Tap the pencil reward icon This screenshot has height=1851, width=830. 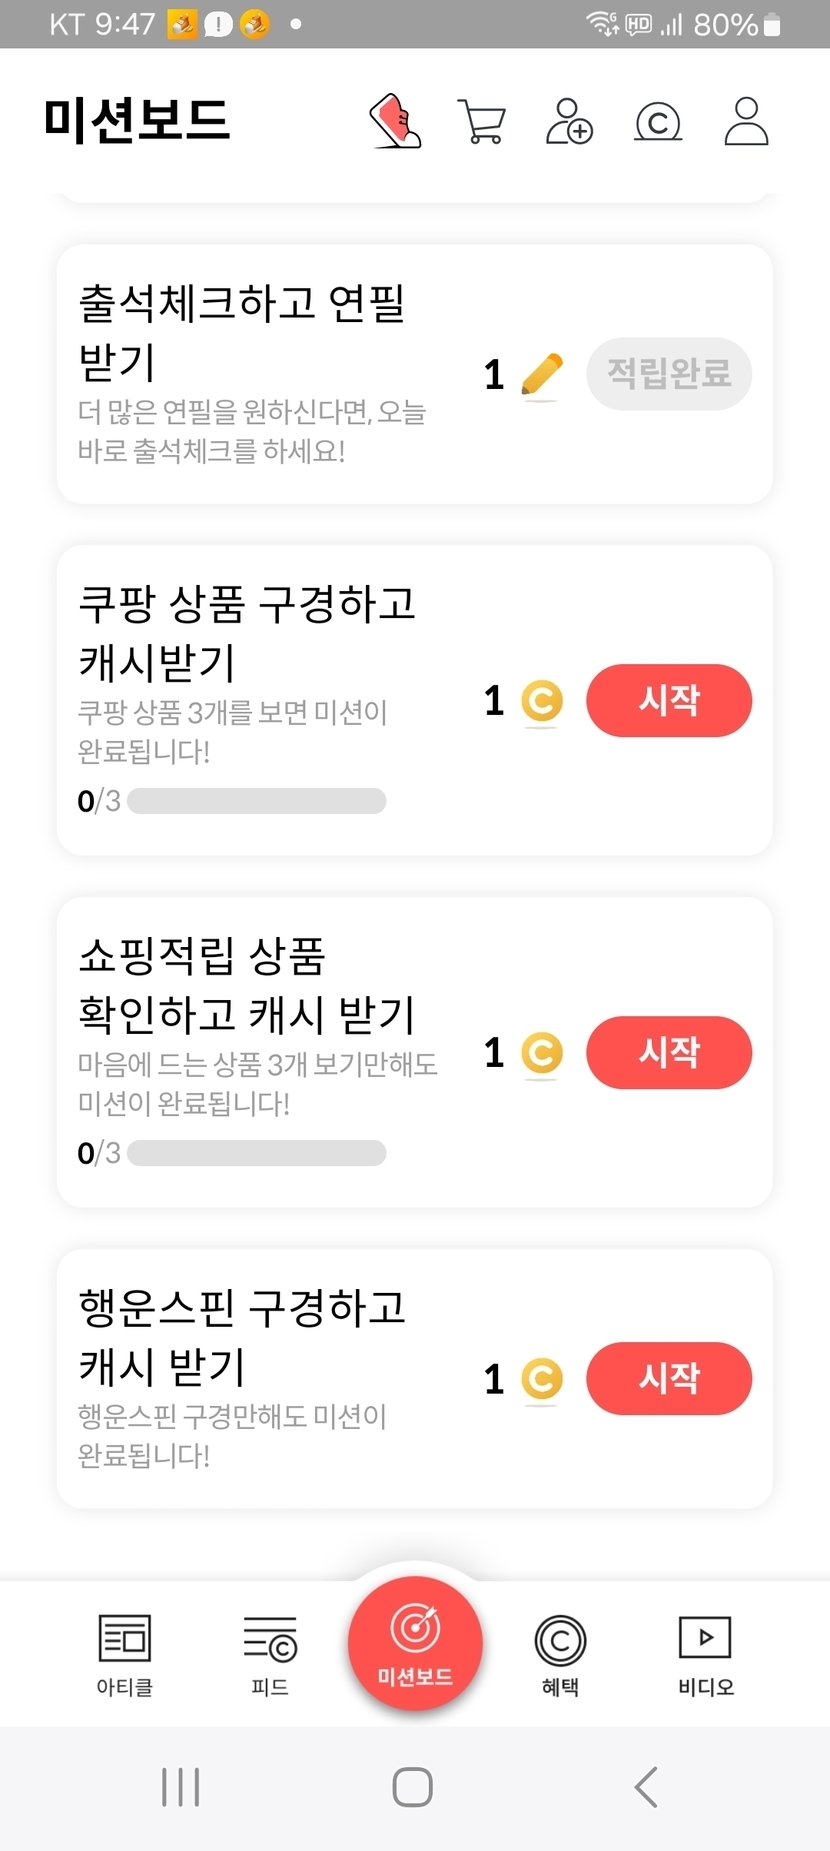pos(542,375)
